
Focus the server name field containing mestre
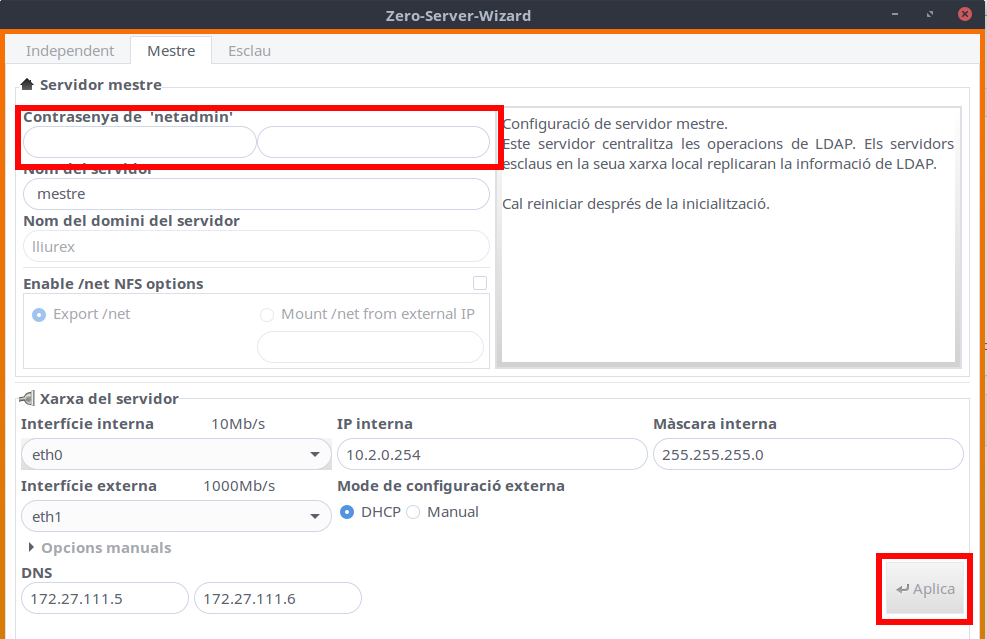256,194
